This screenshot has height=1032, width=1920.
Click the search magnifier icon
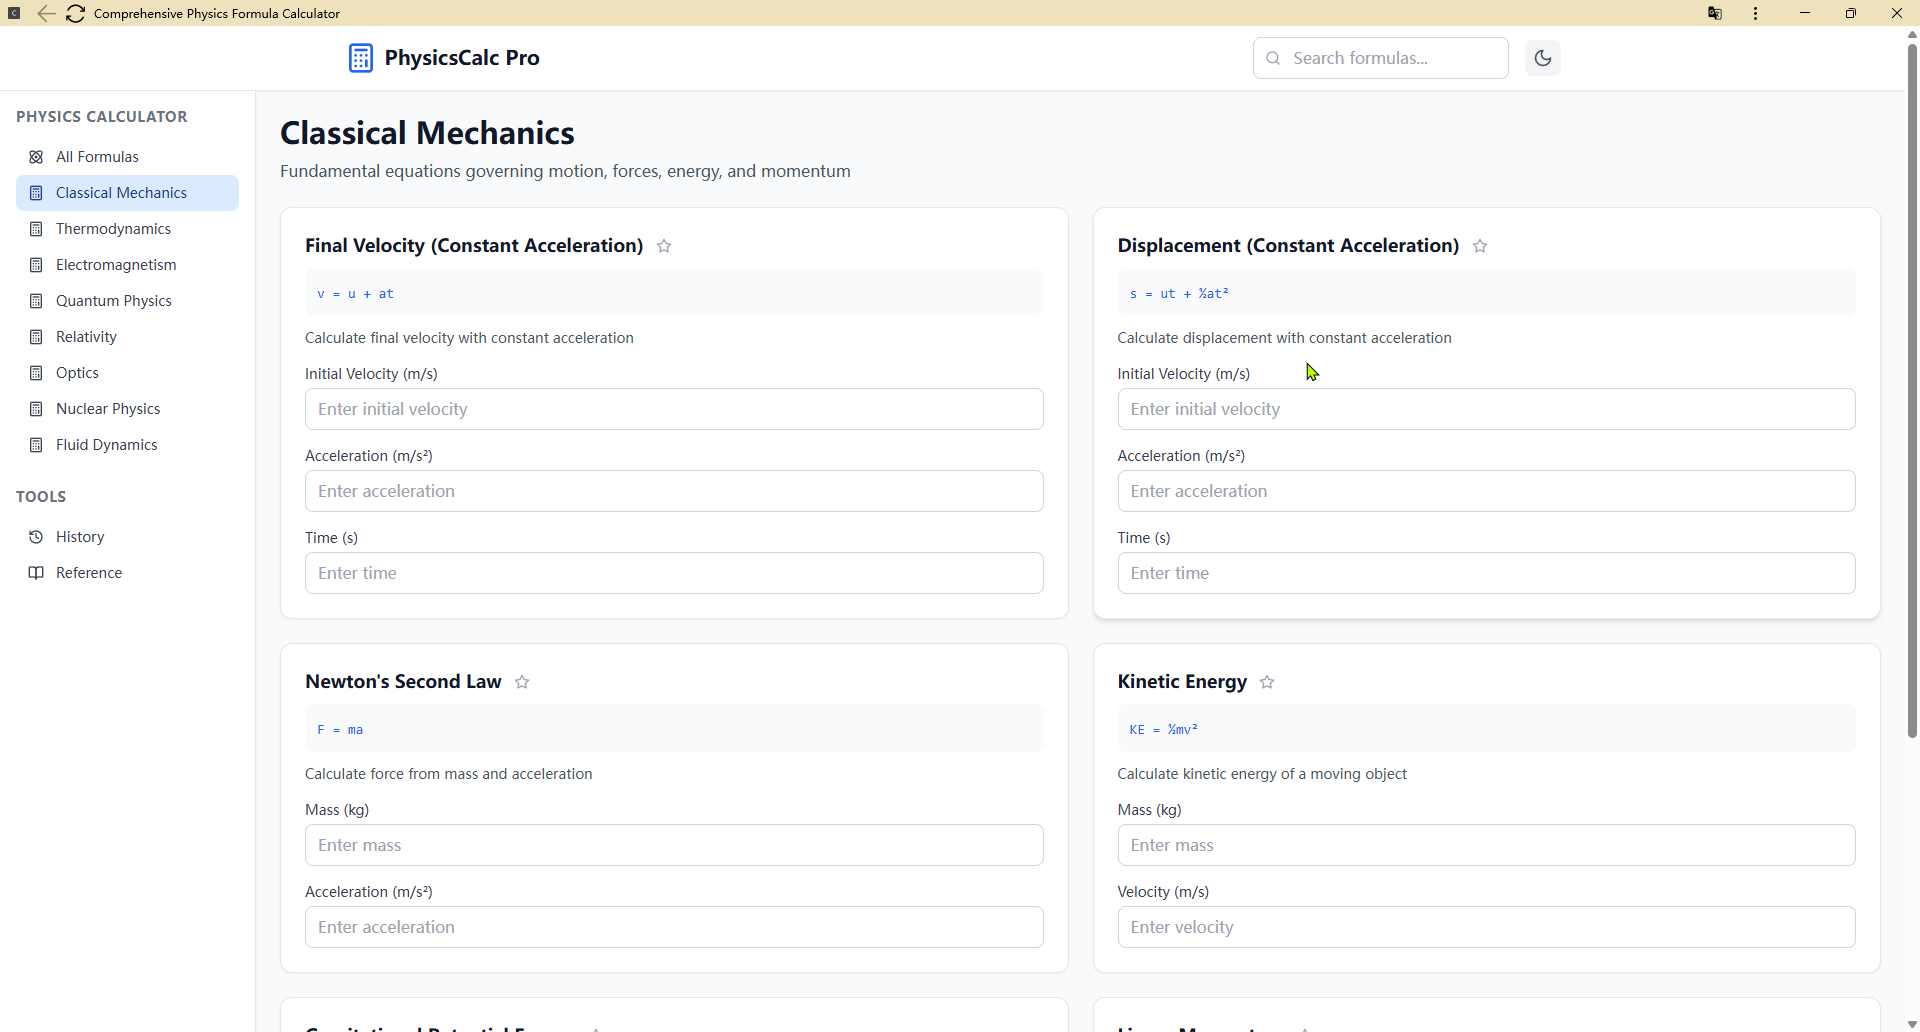tap(1273, 58)
